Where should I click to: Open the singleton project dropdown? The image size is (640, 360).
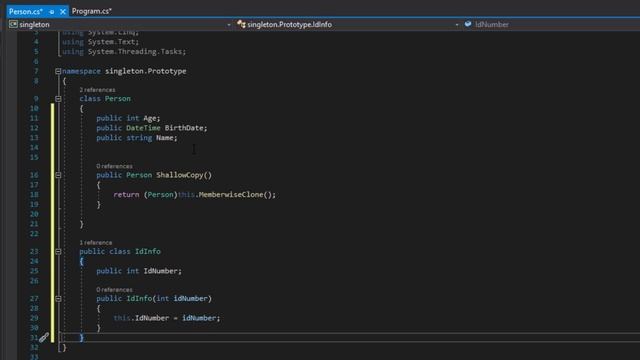[x=229, y=25]
